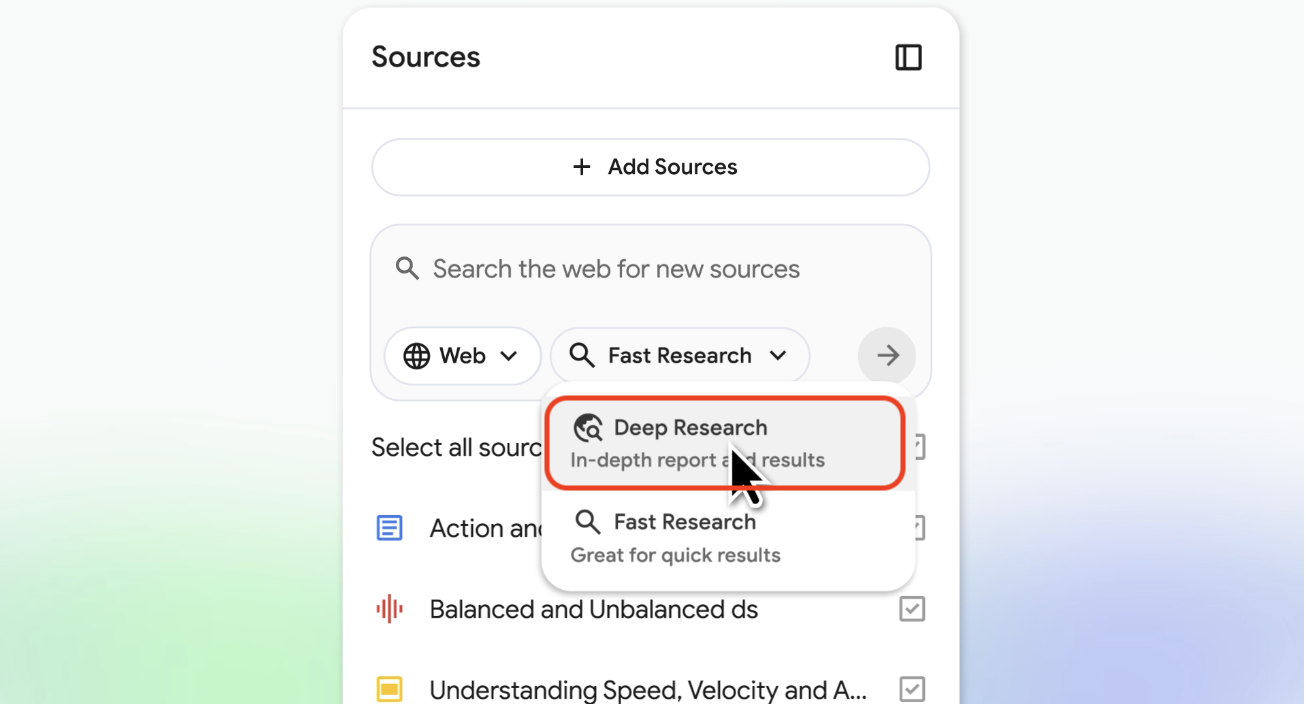Open the Web source type dropdown
The width and height of the screenshot is (1306, 704).
click(462, 356)
